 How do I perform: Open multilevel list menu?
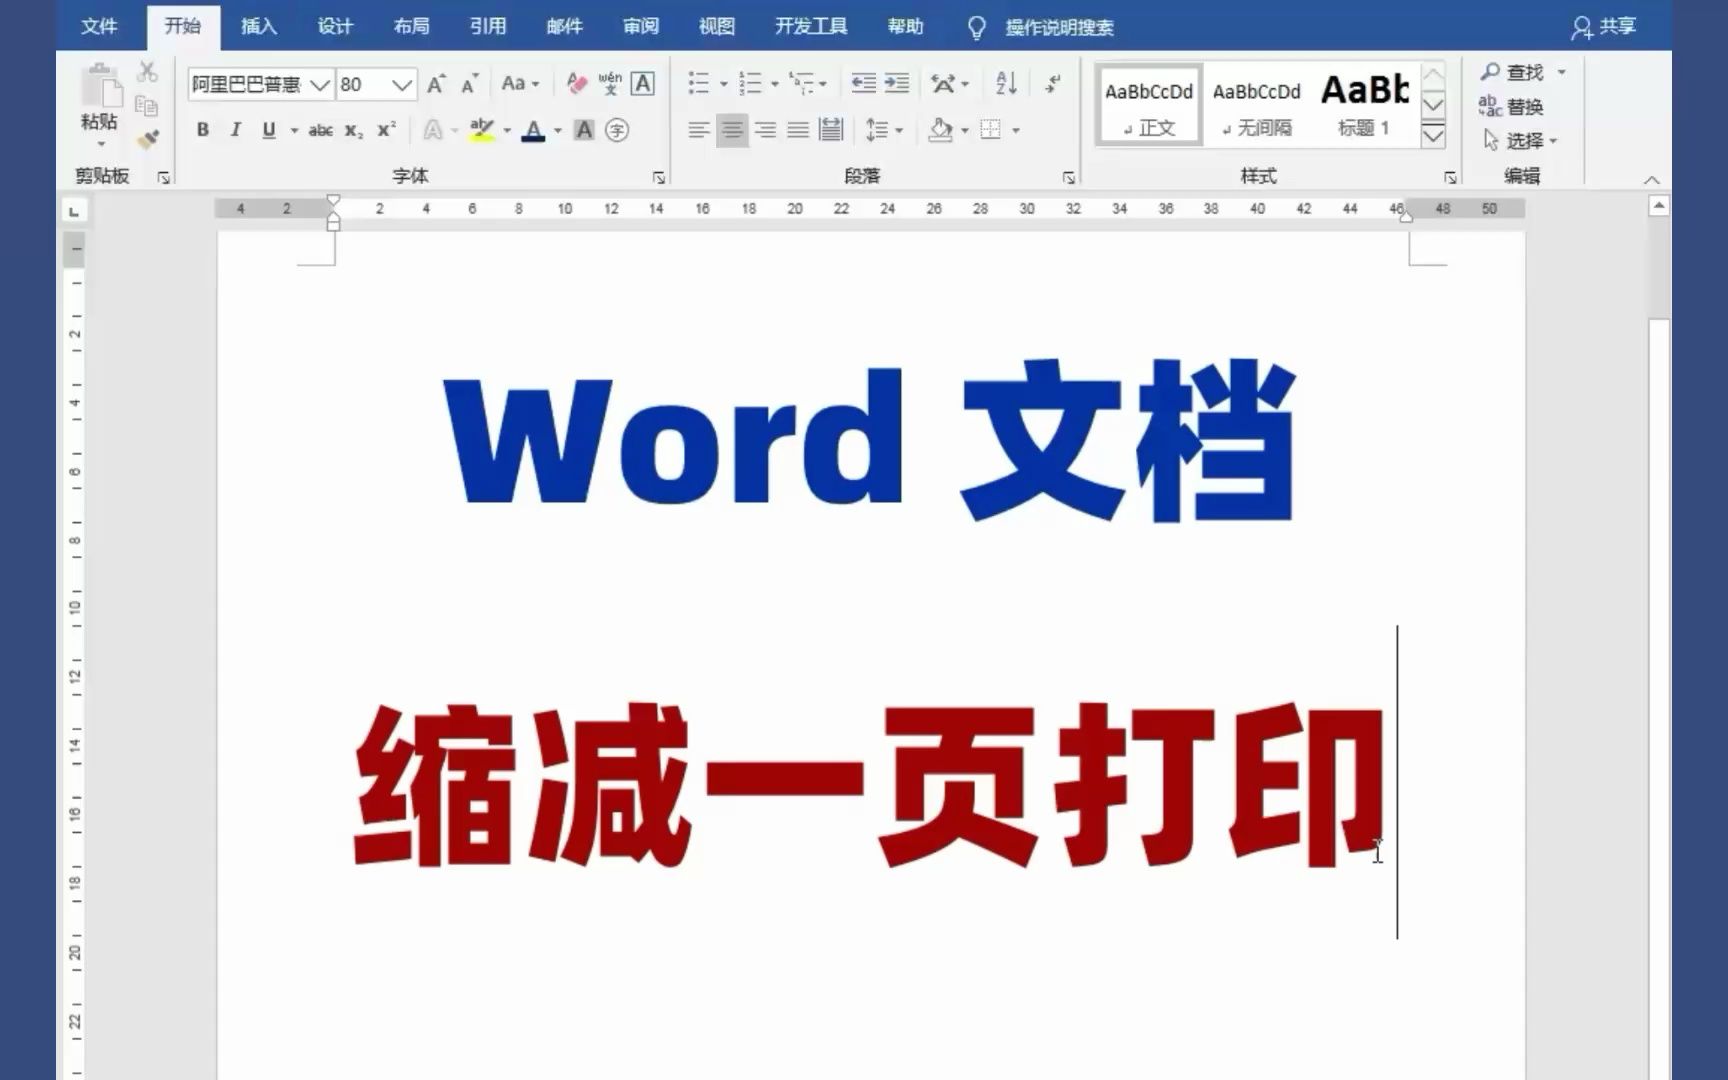point(807,83)
